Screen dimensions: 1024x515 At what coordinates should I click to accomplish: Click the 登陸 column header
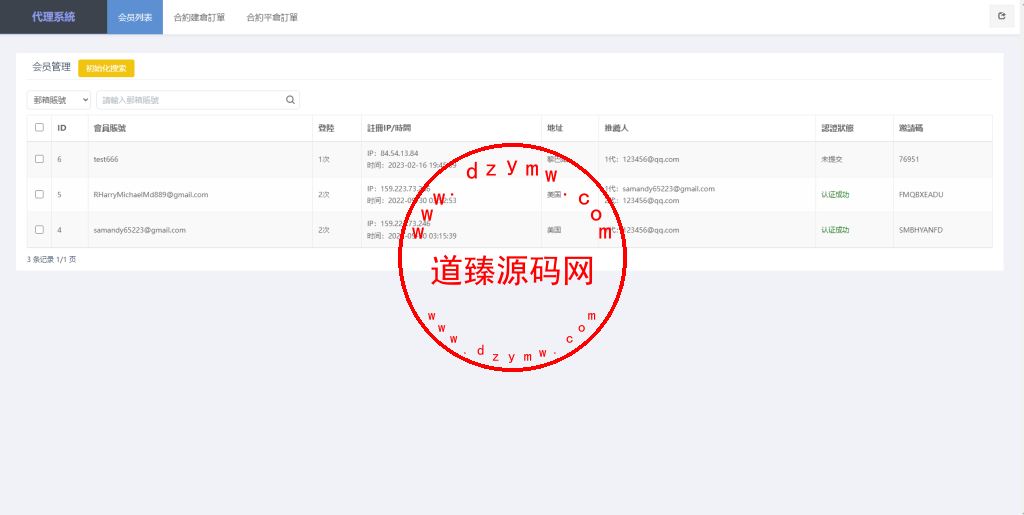point(326,128)
